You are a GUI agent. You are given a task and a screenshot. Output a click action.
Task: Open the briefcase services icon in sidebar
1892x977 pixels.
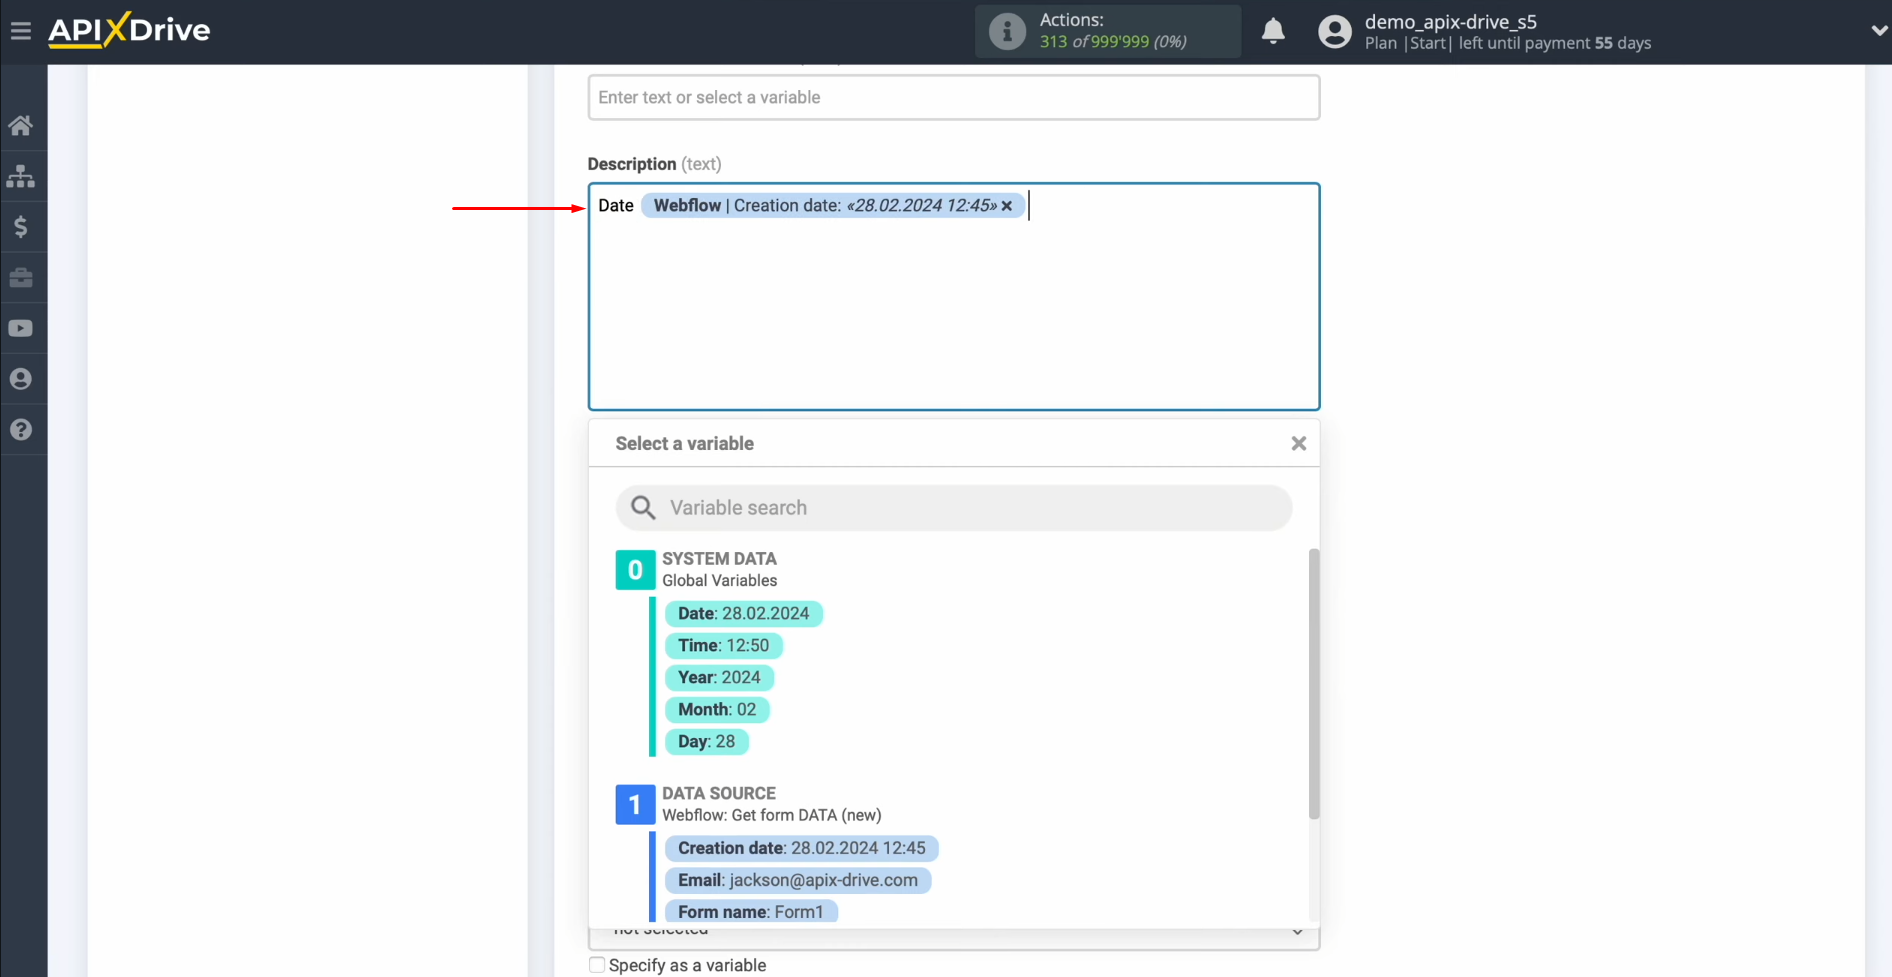[x=22, y=277]
